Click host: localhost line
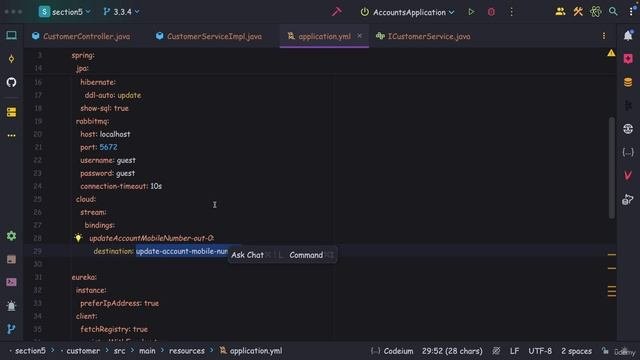640x360 pixels. click(x=105, y=134)
